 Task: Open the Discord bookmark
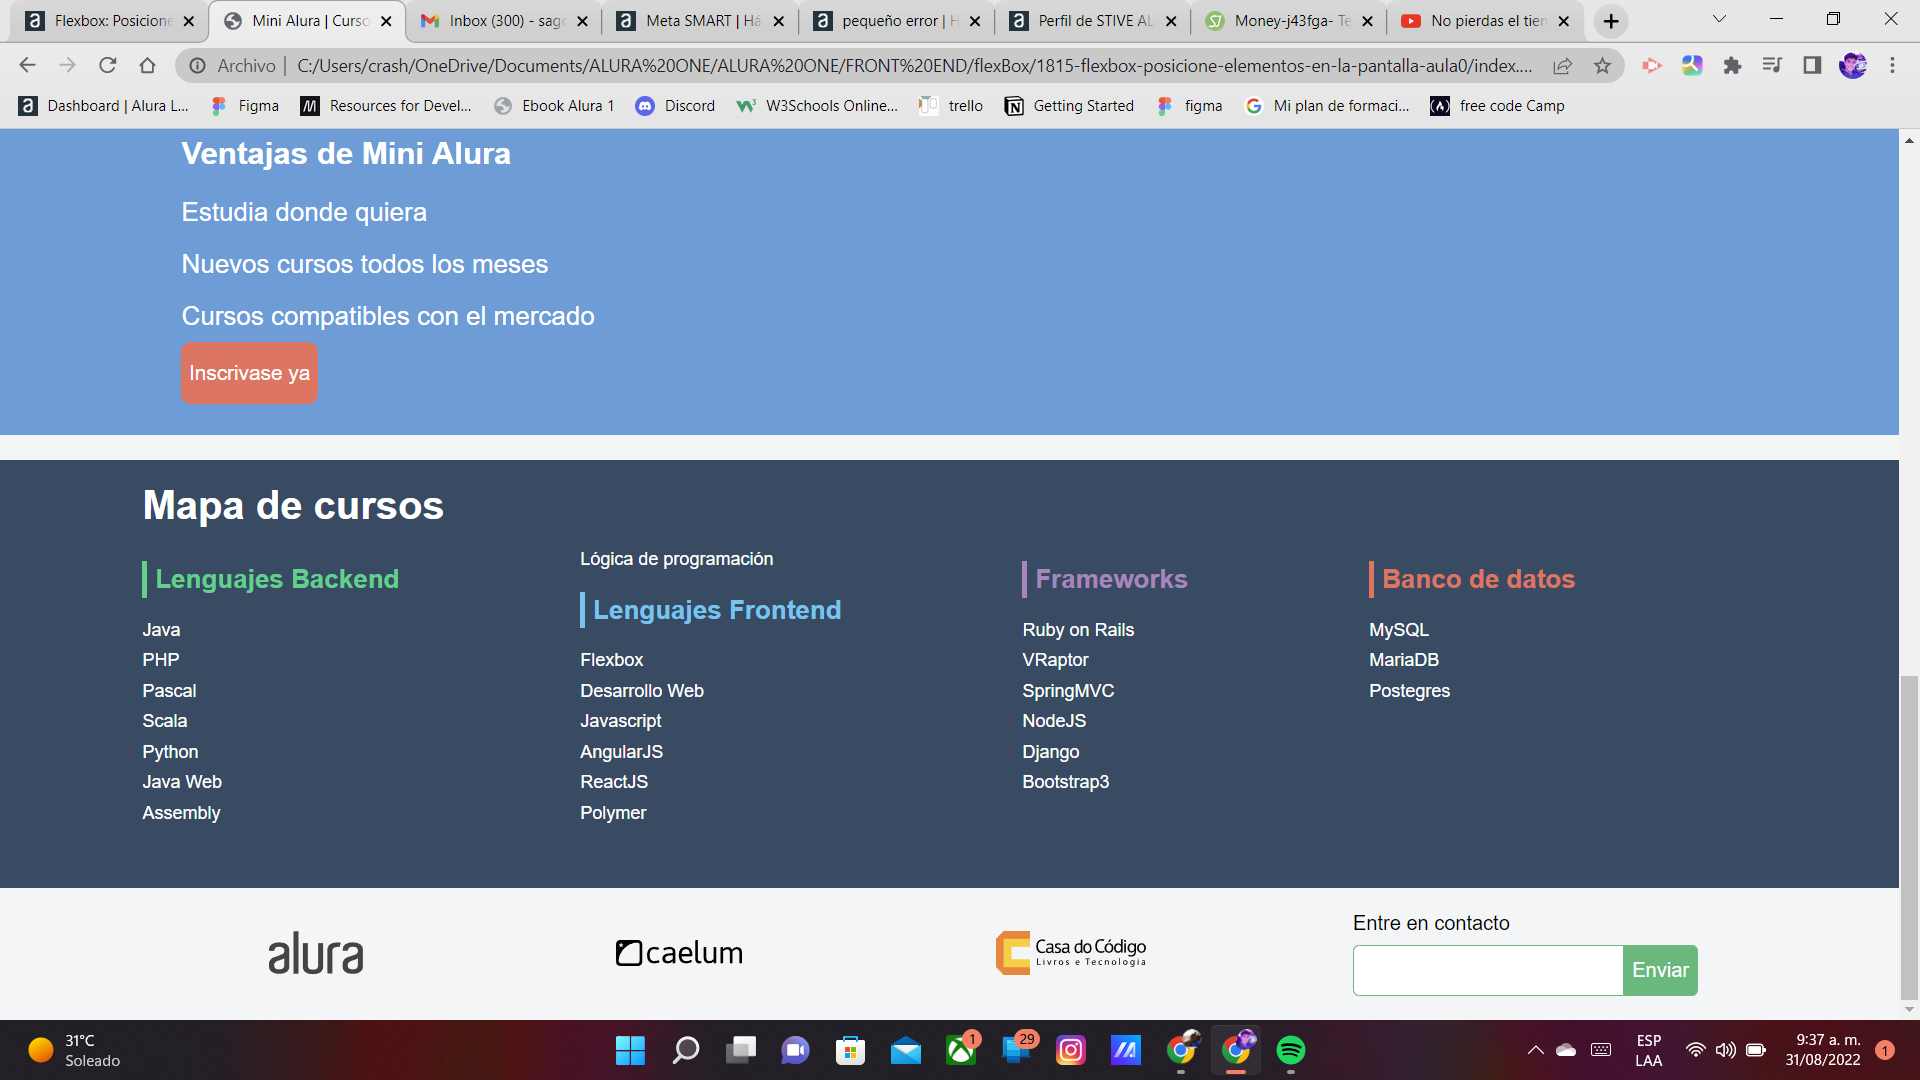[x=675, y=106]
